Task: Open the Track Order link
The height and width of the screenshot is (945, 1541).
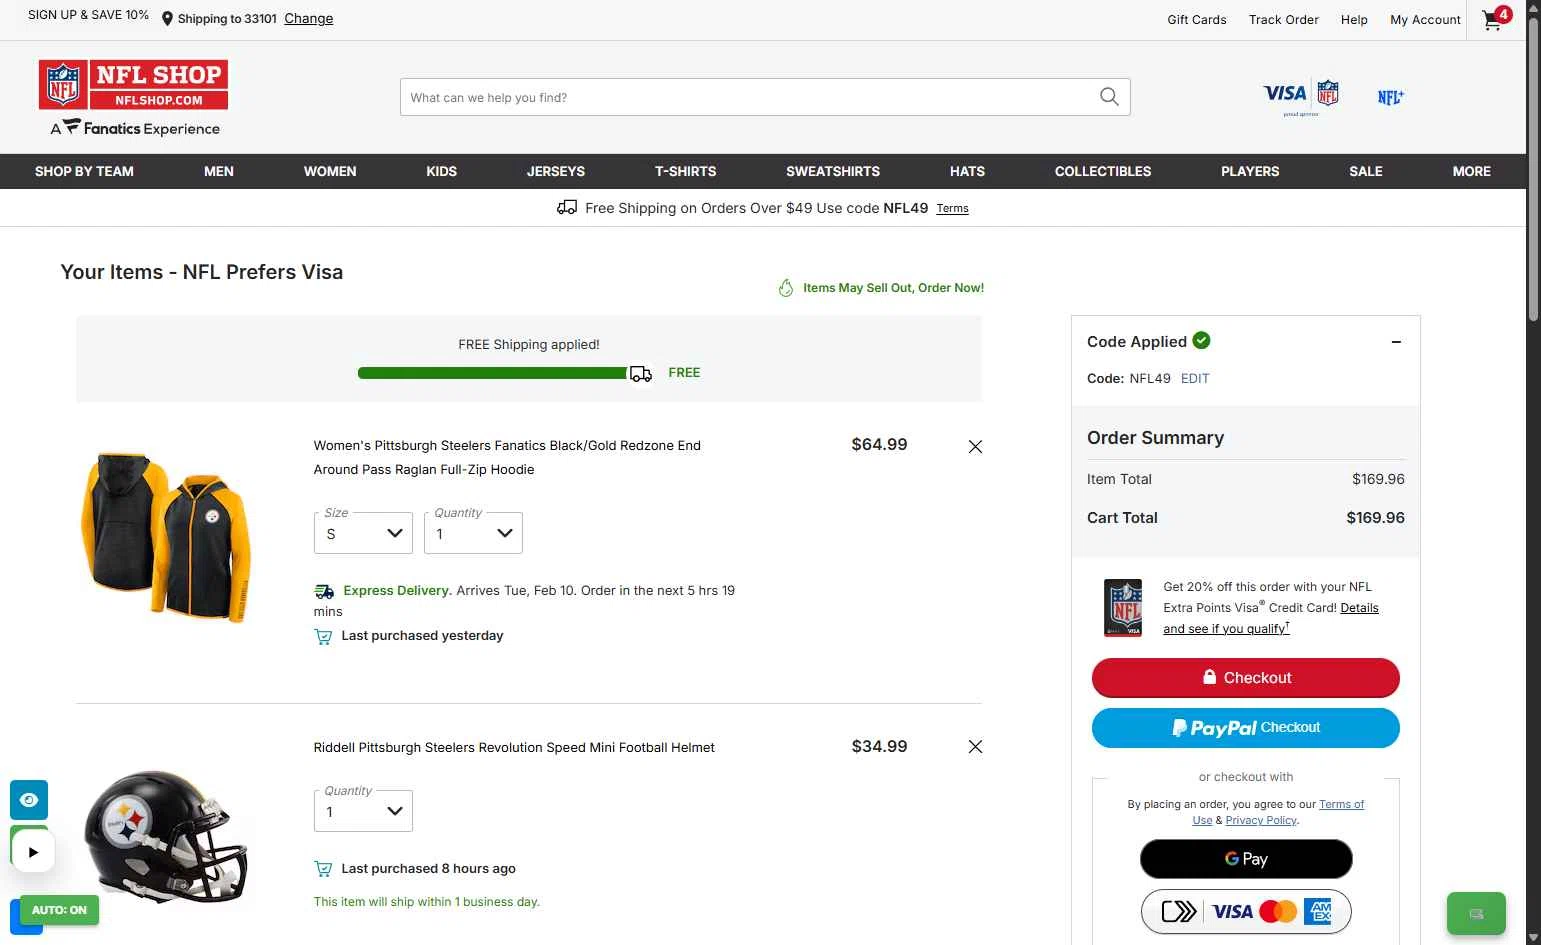Action: [1284, 20]
